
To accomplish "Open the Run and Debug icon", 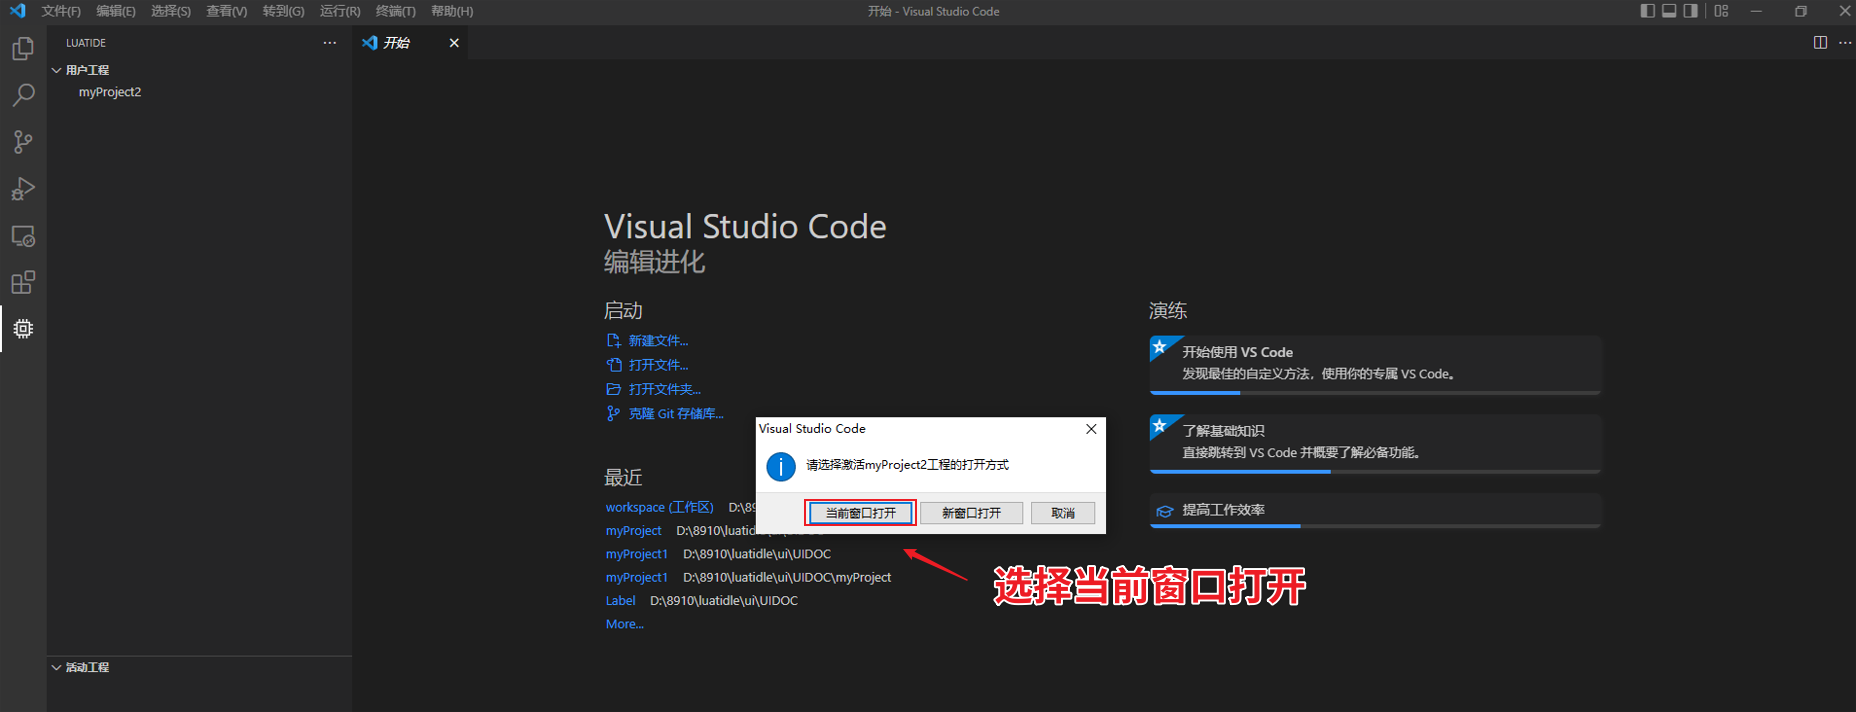I will click(x=23, y=188).
